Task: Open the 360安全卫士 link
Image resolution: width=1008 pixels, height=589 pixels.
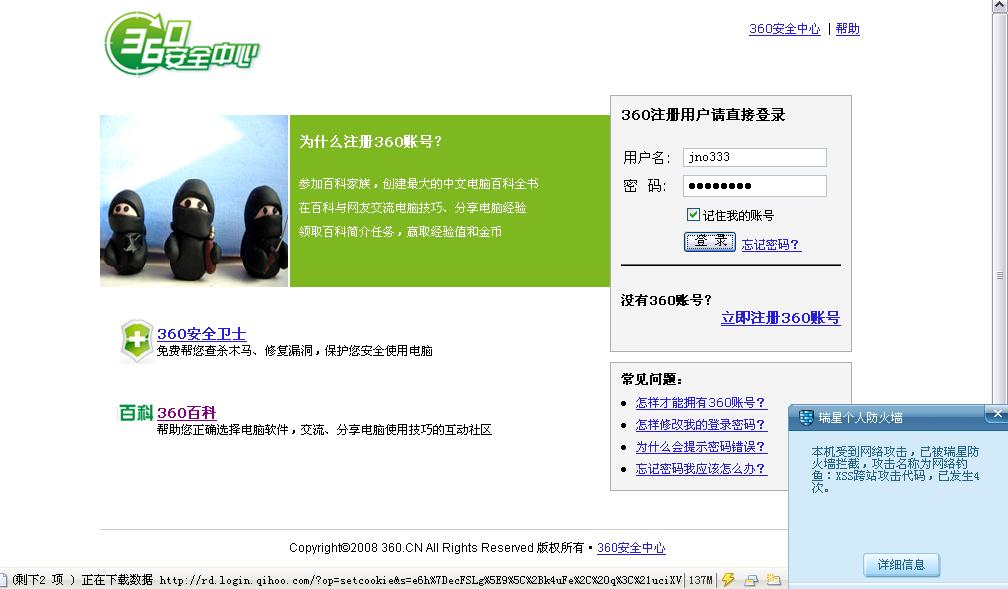Action: pos(201,334)
